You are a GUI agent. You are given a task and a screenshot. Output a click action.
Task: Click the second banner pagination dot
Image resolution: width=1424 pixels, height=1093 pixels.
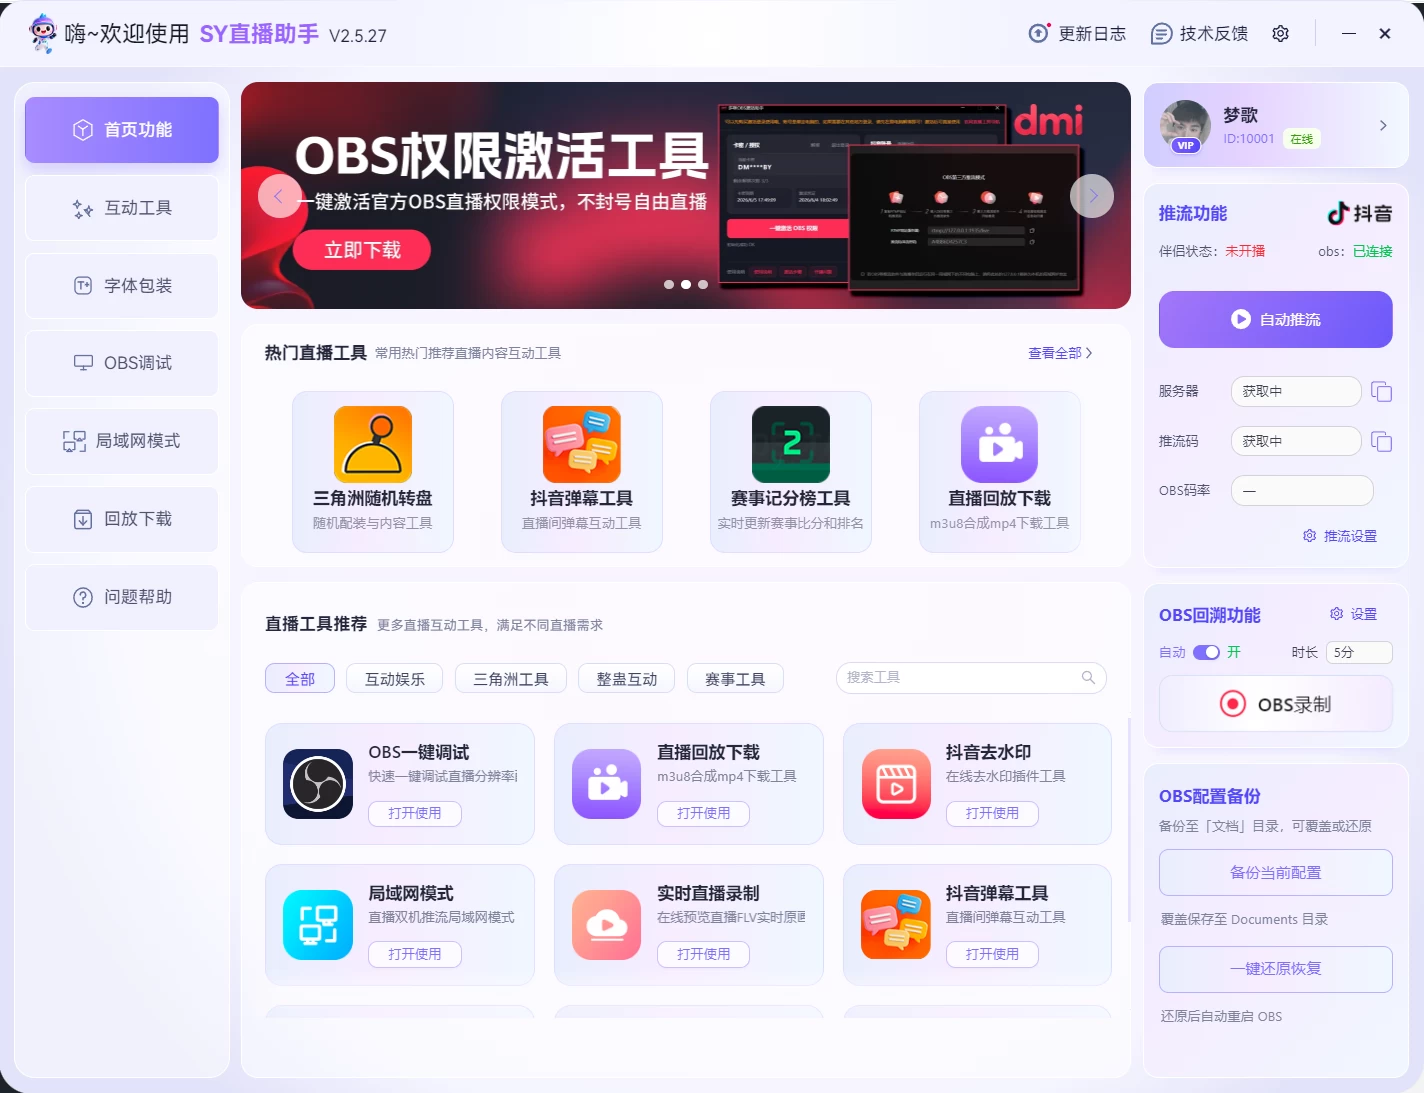click(x=686, y=285)
